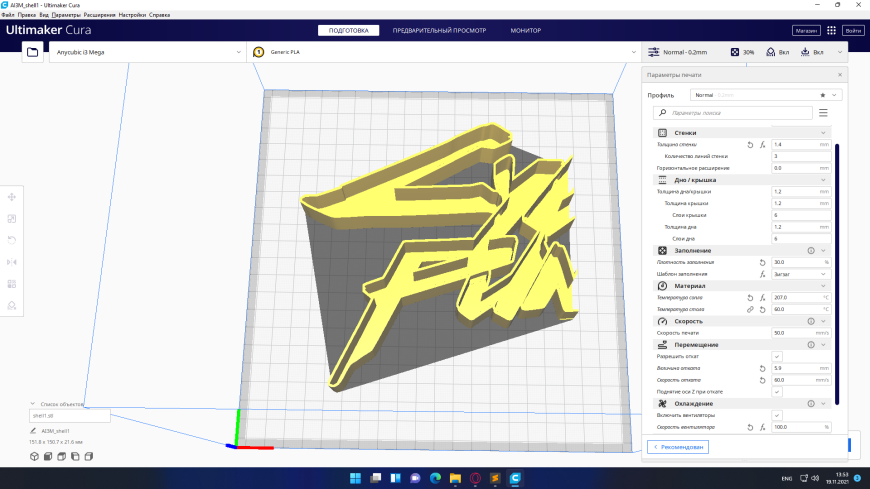
Task: Open the Справка menu
Action: tap(159, 15)
